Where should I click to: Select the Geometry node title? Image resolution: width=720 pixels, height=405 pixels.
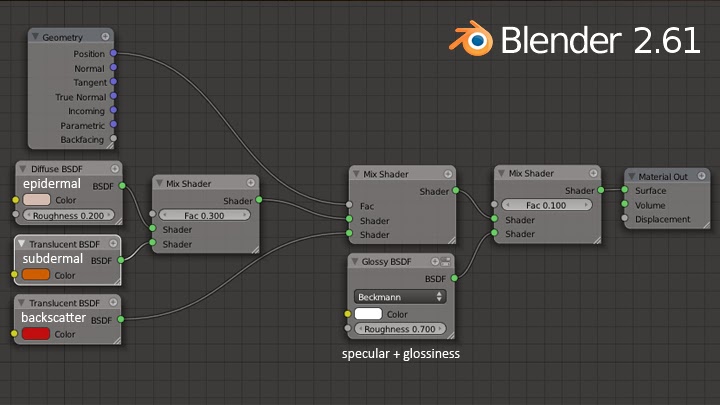pyautogui.click(x=62, y=37)
